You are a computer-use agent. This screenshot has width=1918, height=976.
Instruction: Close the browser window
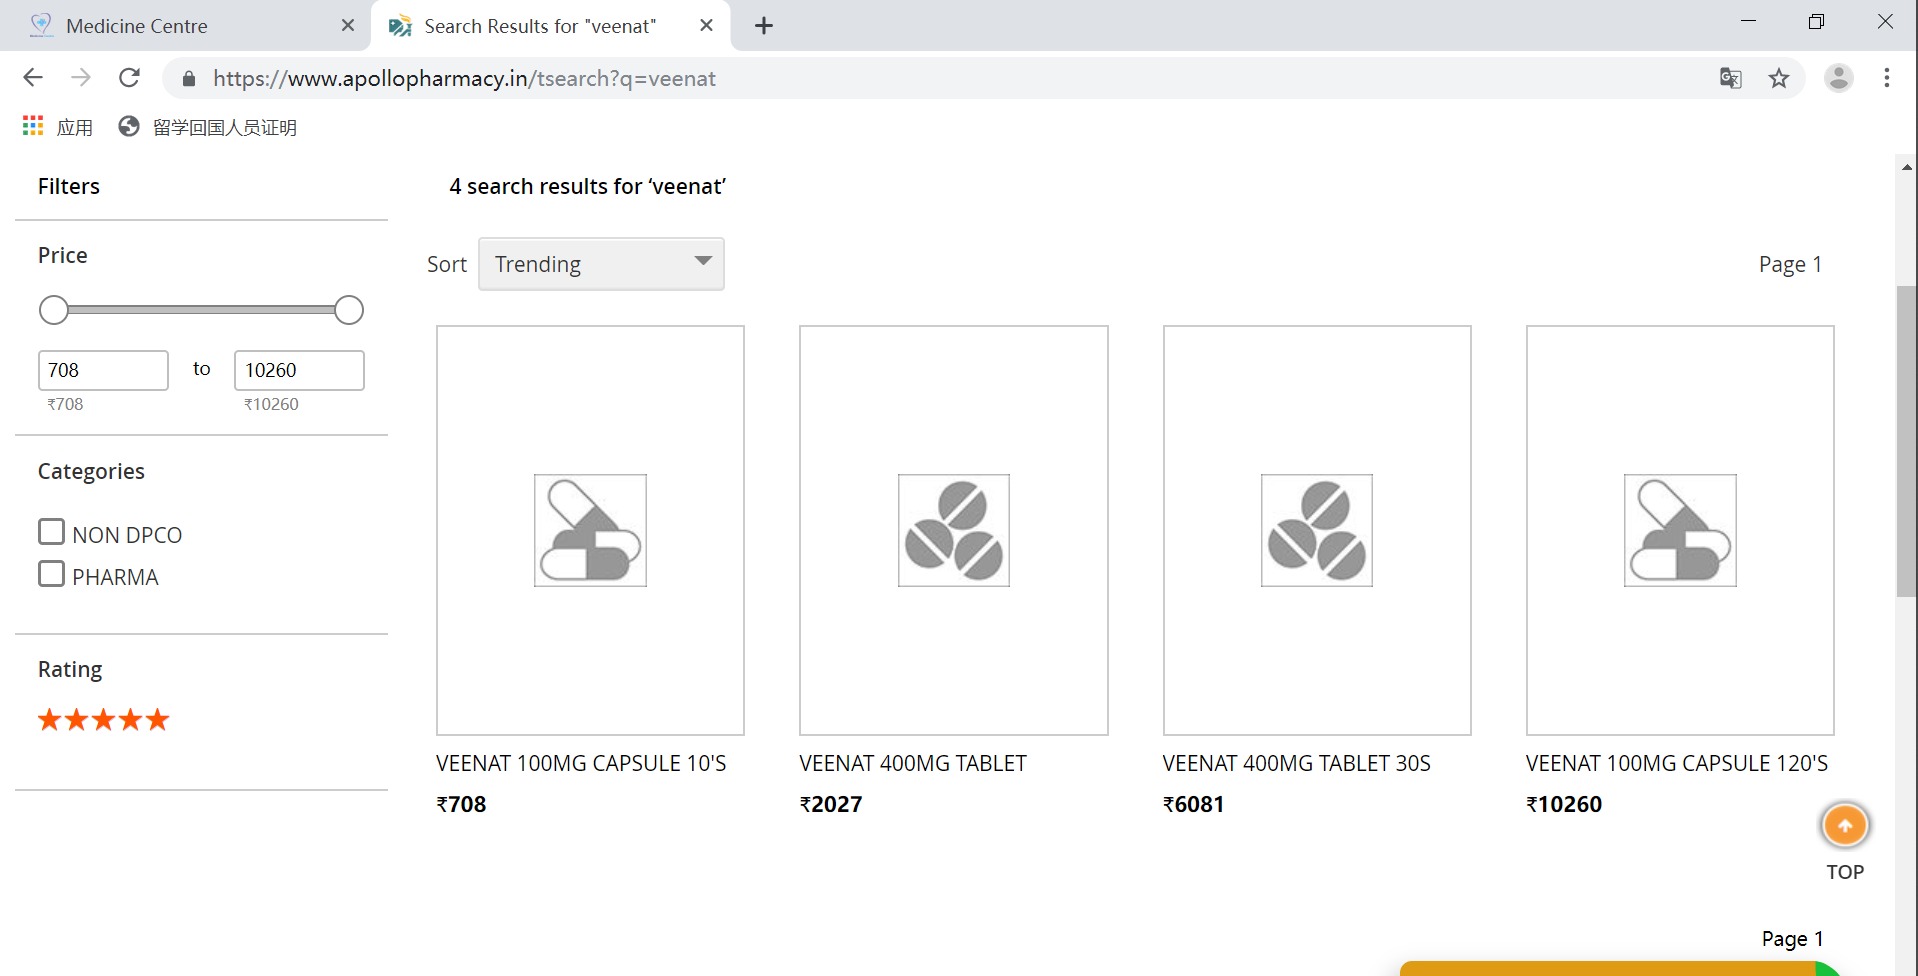point(1885,22)
